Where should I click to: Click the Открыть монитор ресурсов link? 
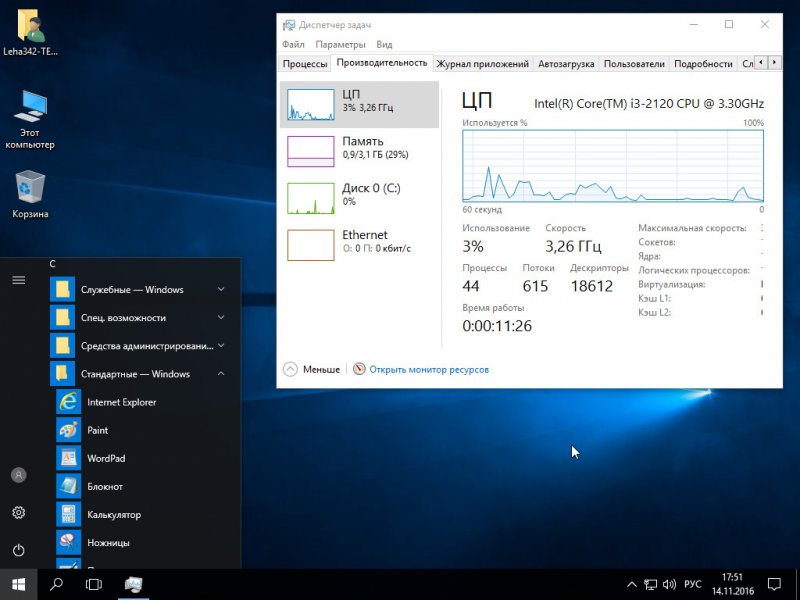429,369
